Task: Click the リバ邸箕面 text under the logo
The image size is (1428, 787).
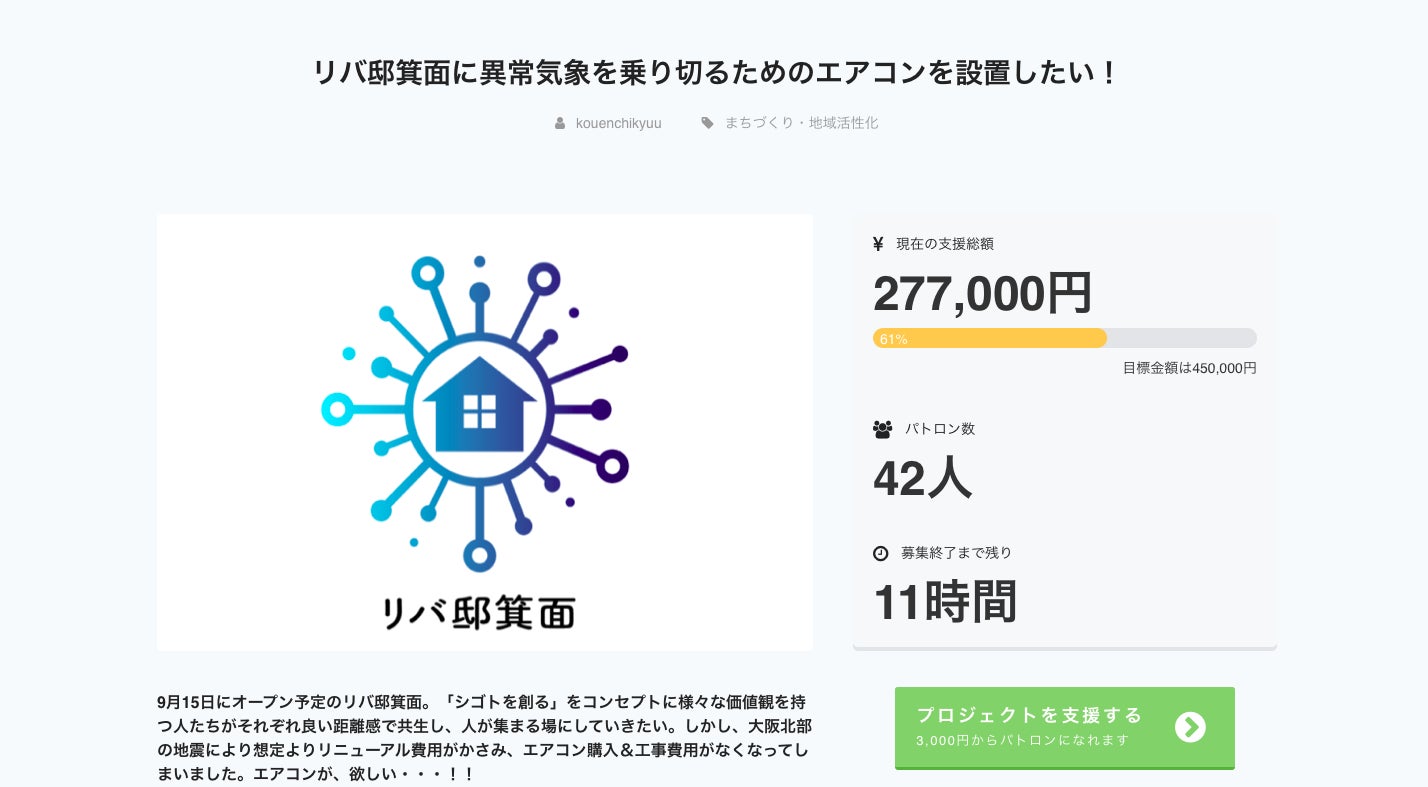Action: 480,611
